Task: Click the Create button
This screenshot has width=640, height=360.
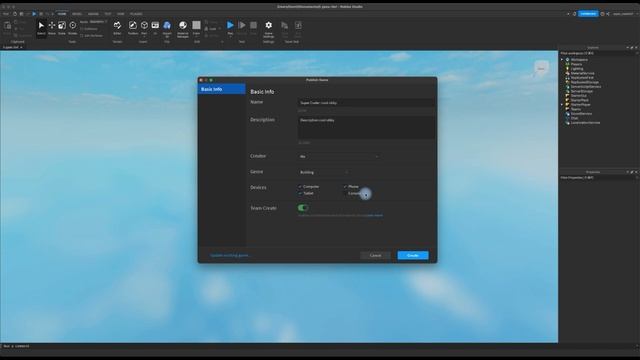Action: pos(413,256)
